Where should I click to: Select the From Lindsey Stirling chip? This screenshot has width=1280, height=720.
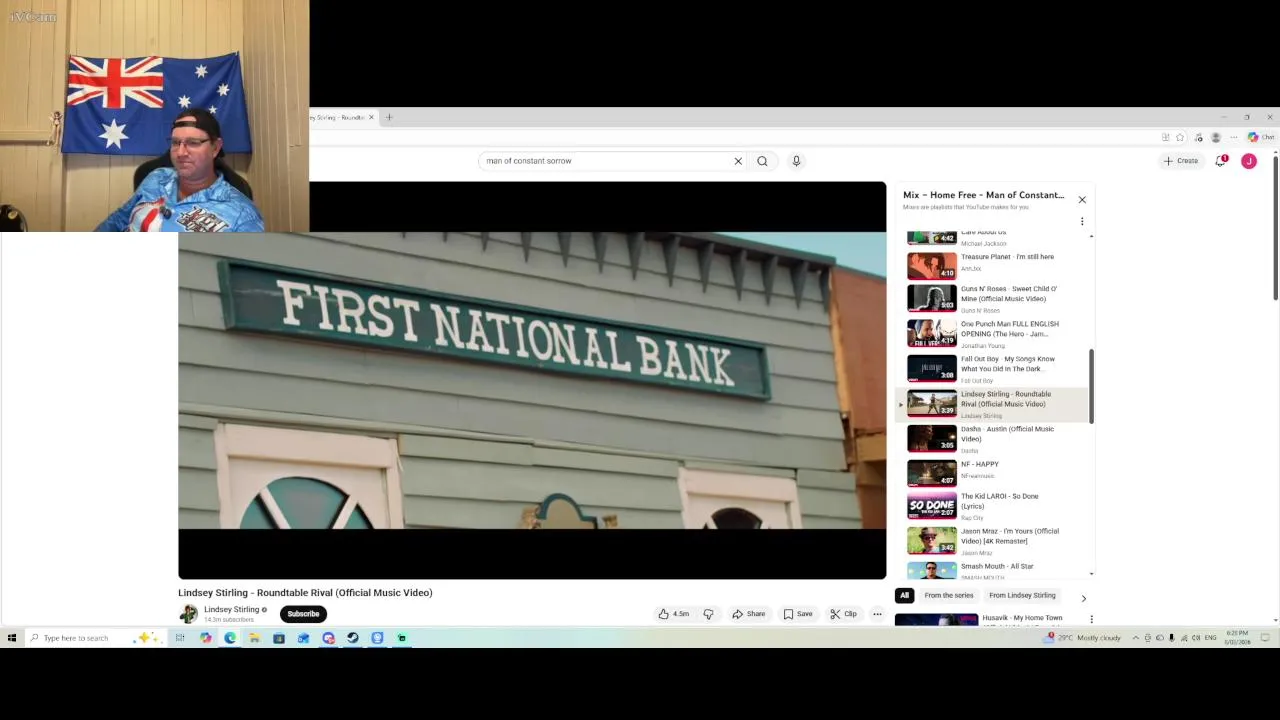point(1022,596)
